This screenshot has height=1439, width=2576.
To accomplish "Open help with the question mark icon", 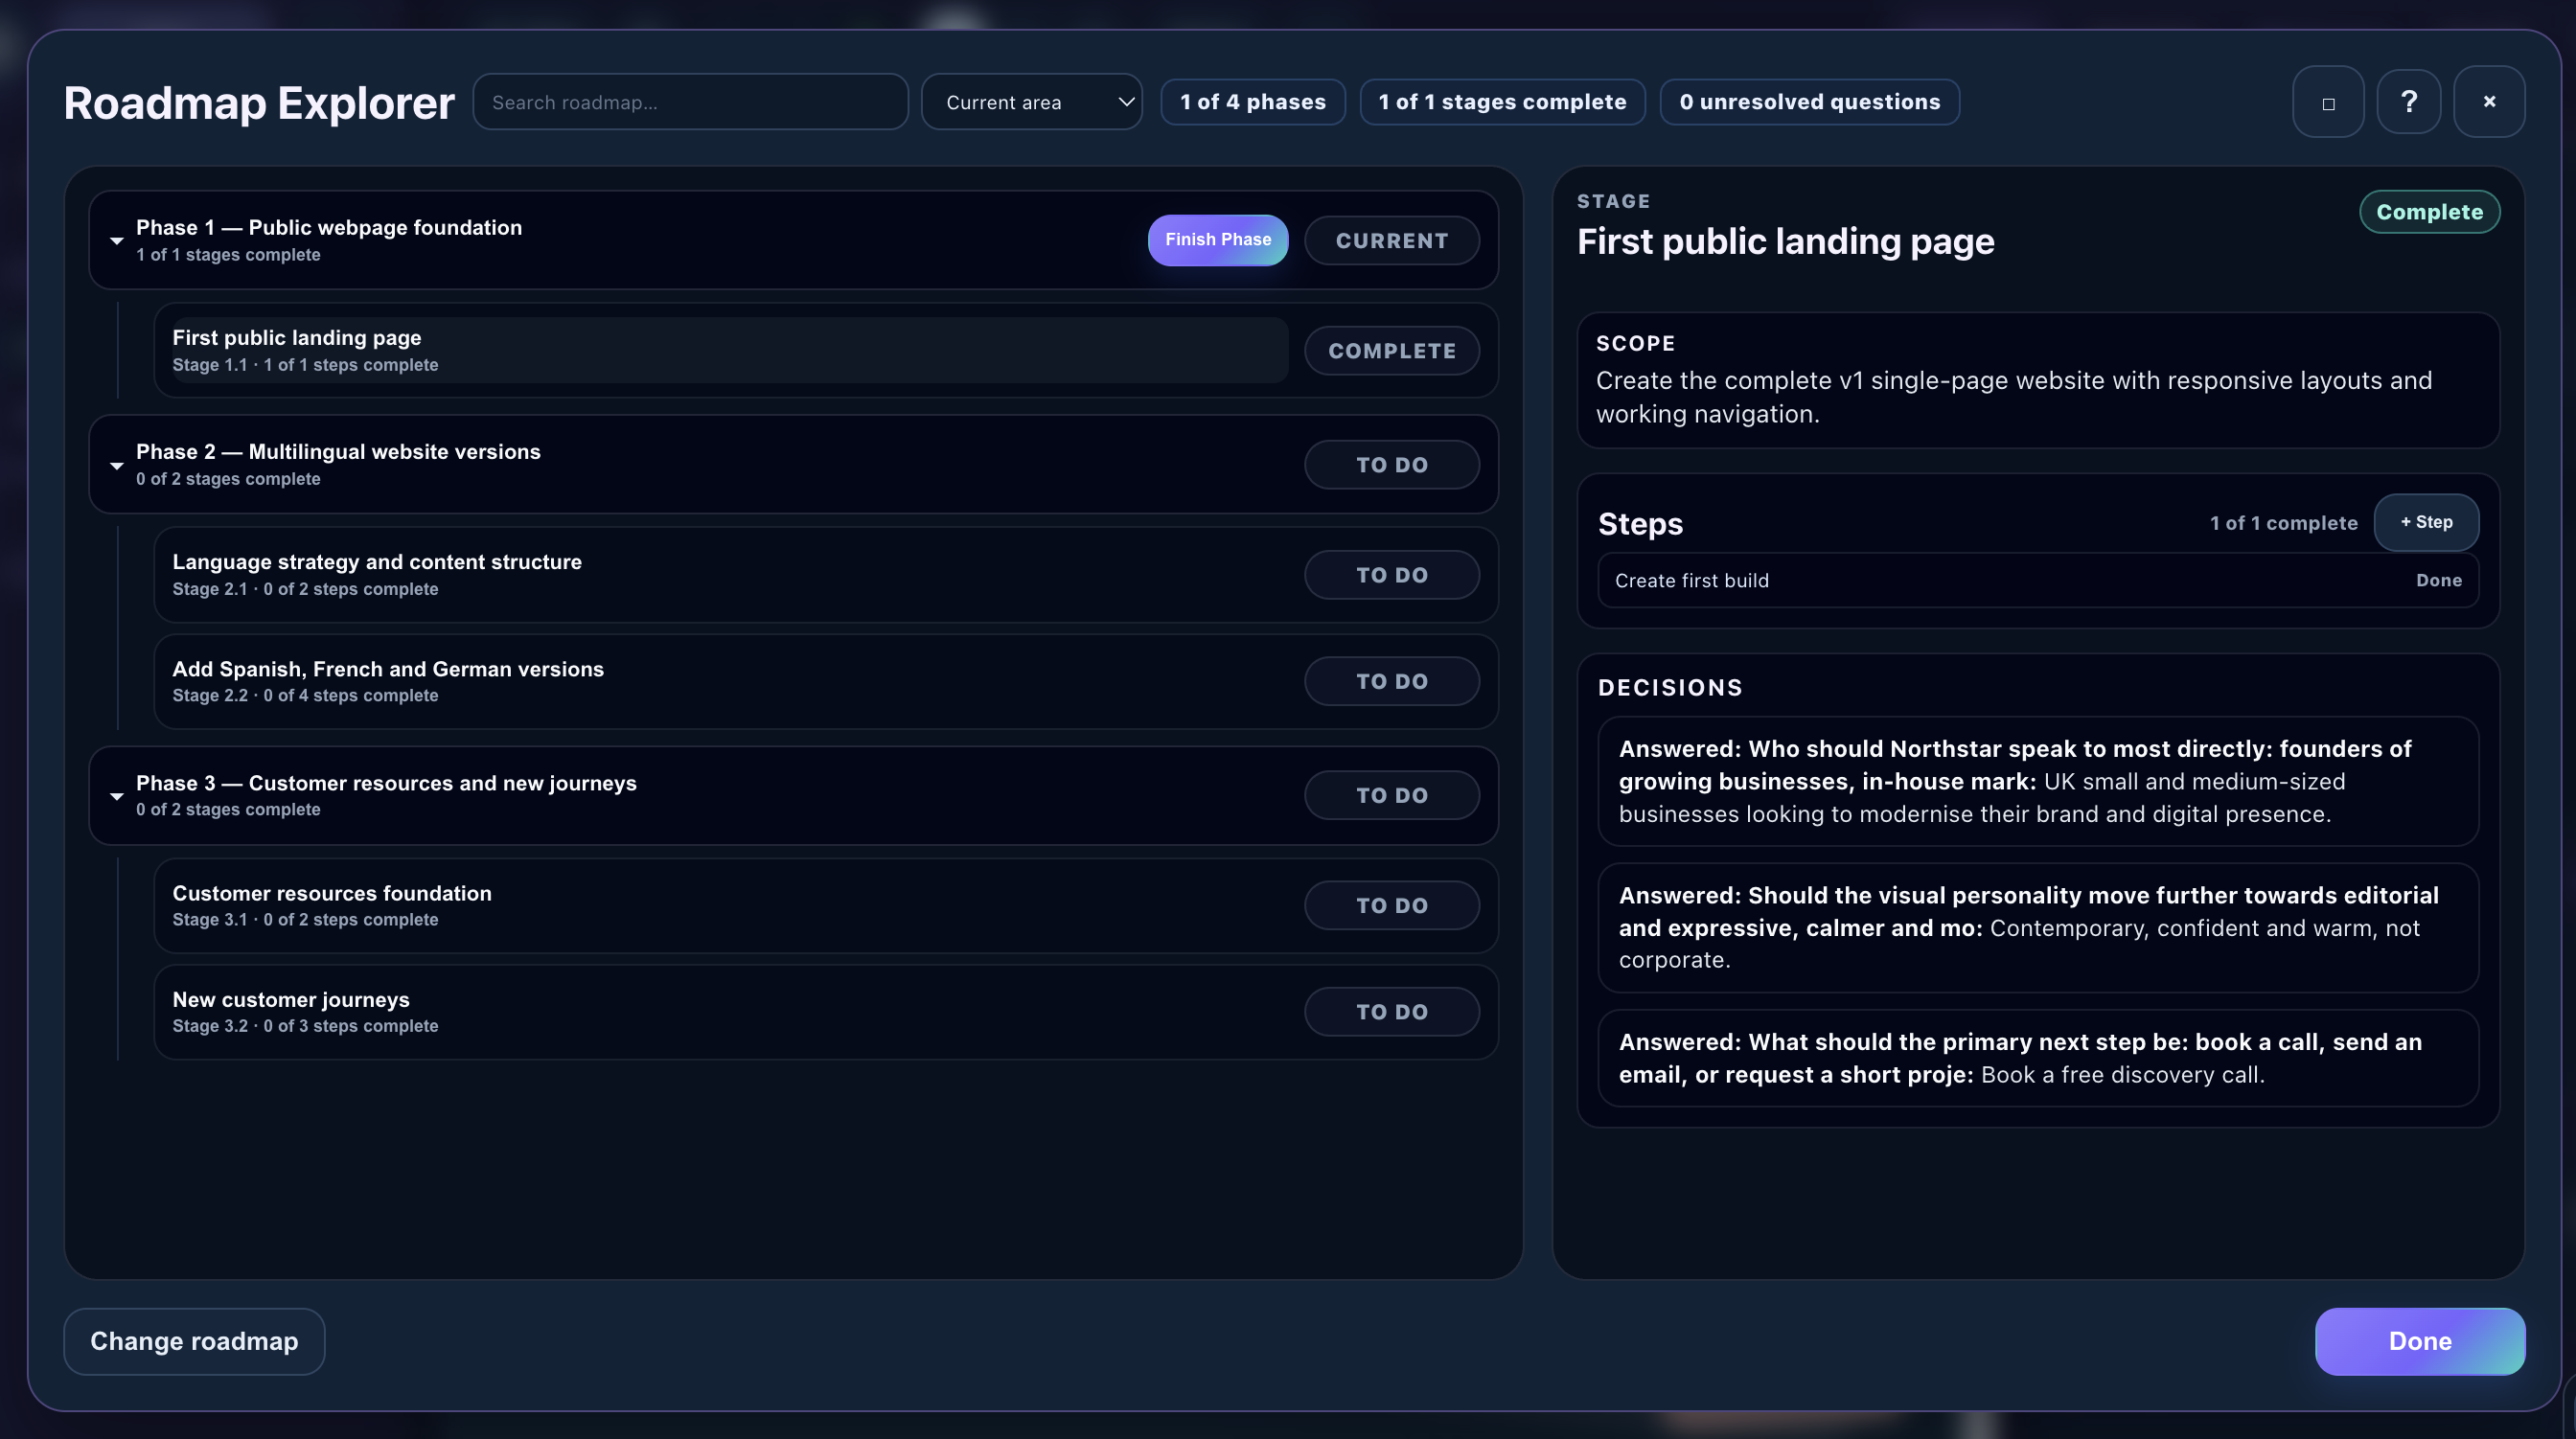I will pyautogui.click(x=2408, y=102).
